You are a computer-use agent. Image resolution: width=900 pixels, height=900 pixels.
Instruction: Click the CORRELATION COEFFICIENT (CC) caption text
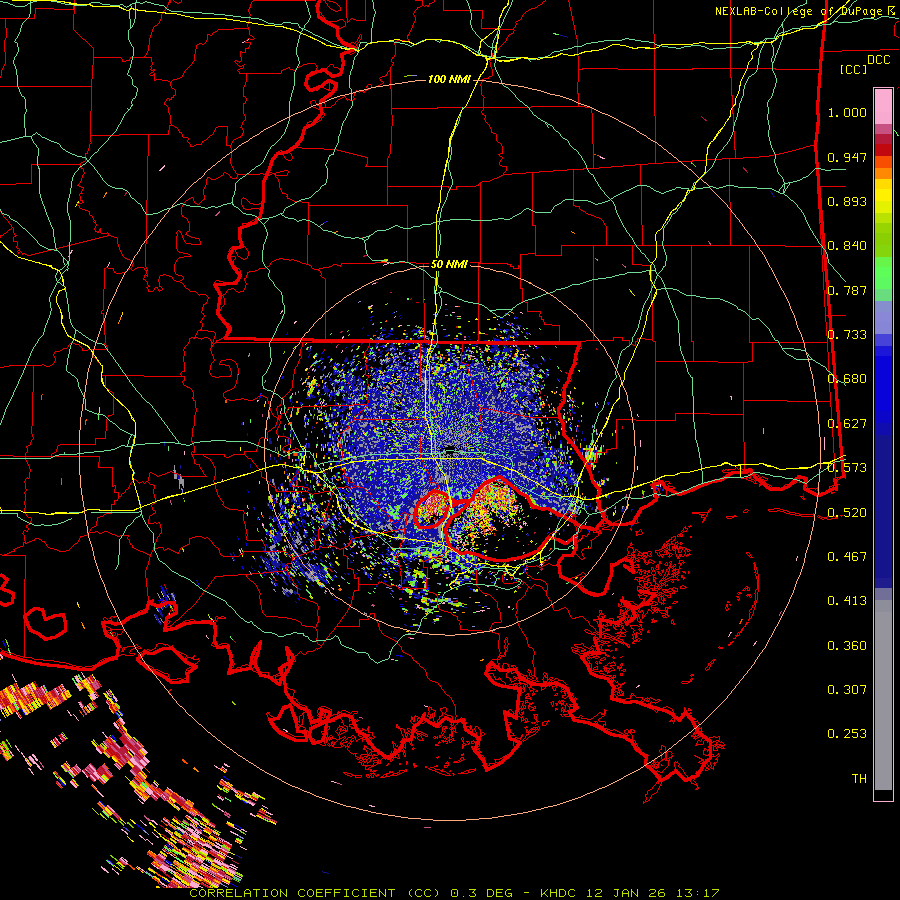[x=315, y=893]
